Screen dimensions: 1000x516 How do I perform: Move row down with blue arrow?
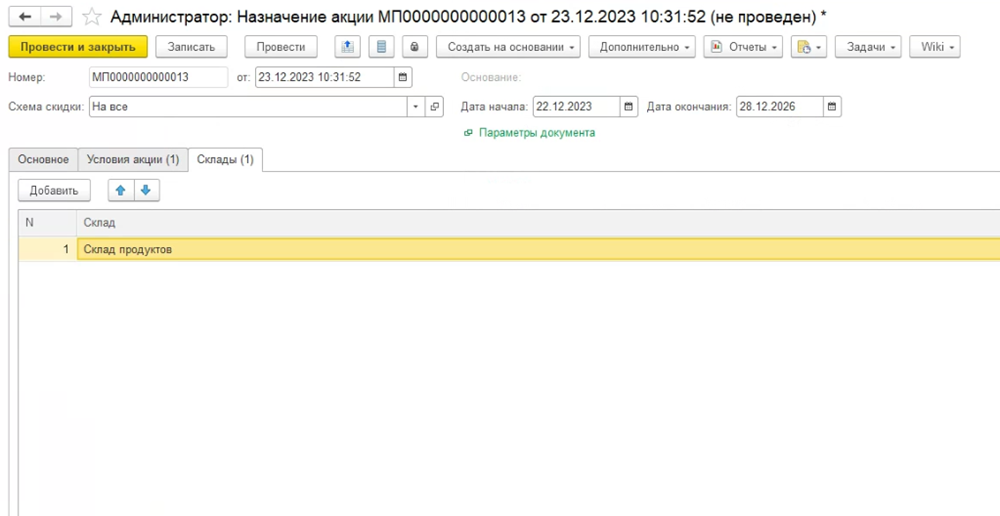pyautogui.click(x=144, y=190)
